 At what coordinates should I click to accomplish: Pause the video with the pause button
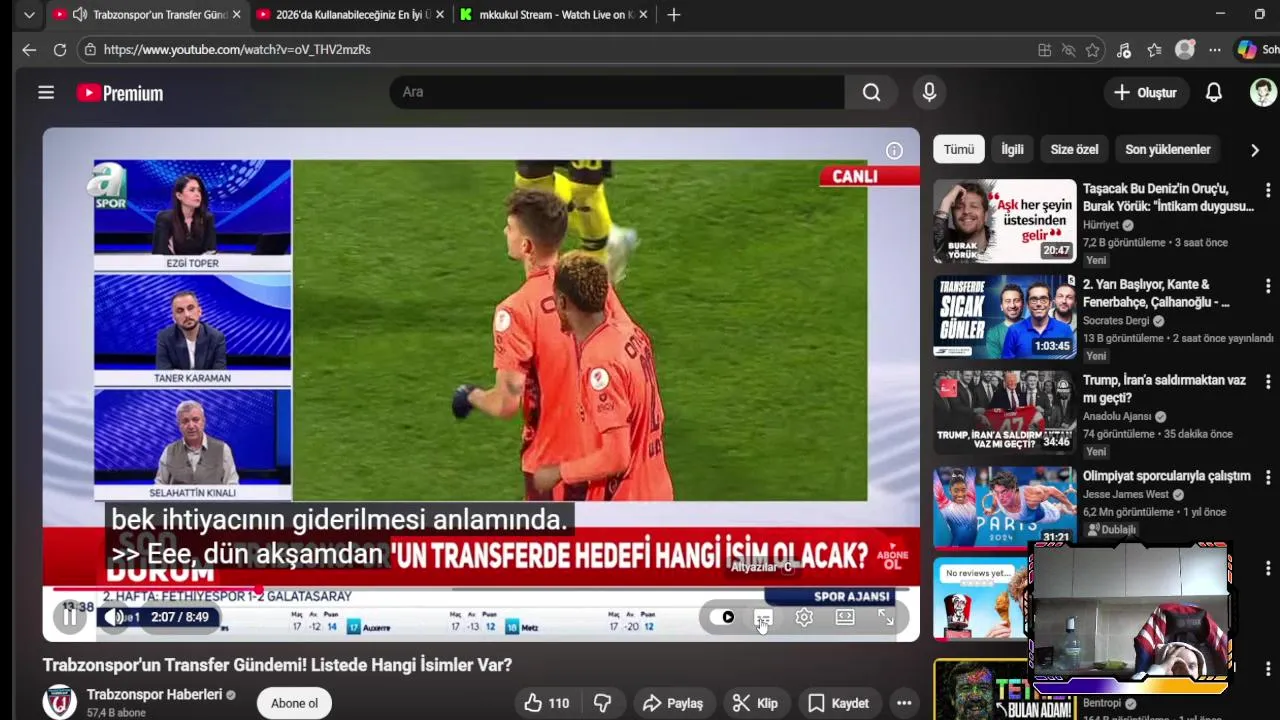pos(70,617)
